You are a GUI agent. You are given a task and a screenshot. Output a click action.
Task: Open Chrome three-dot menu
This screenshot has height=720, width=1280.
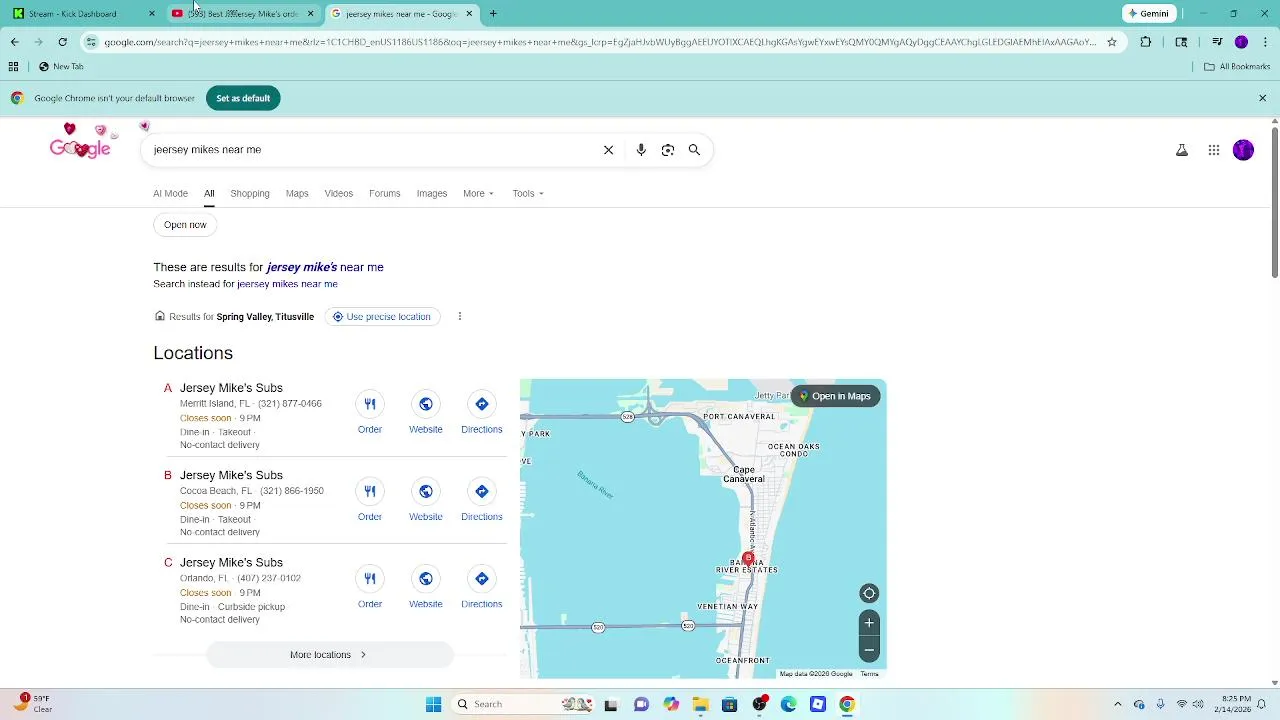pos(1264,42)
